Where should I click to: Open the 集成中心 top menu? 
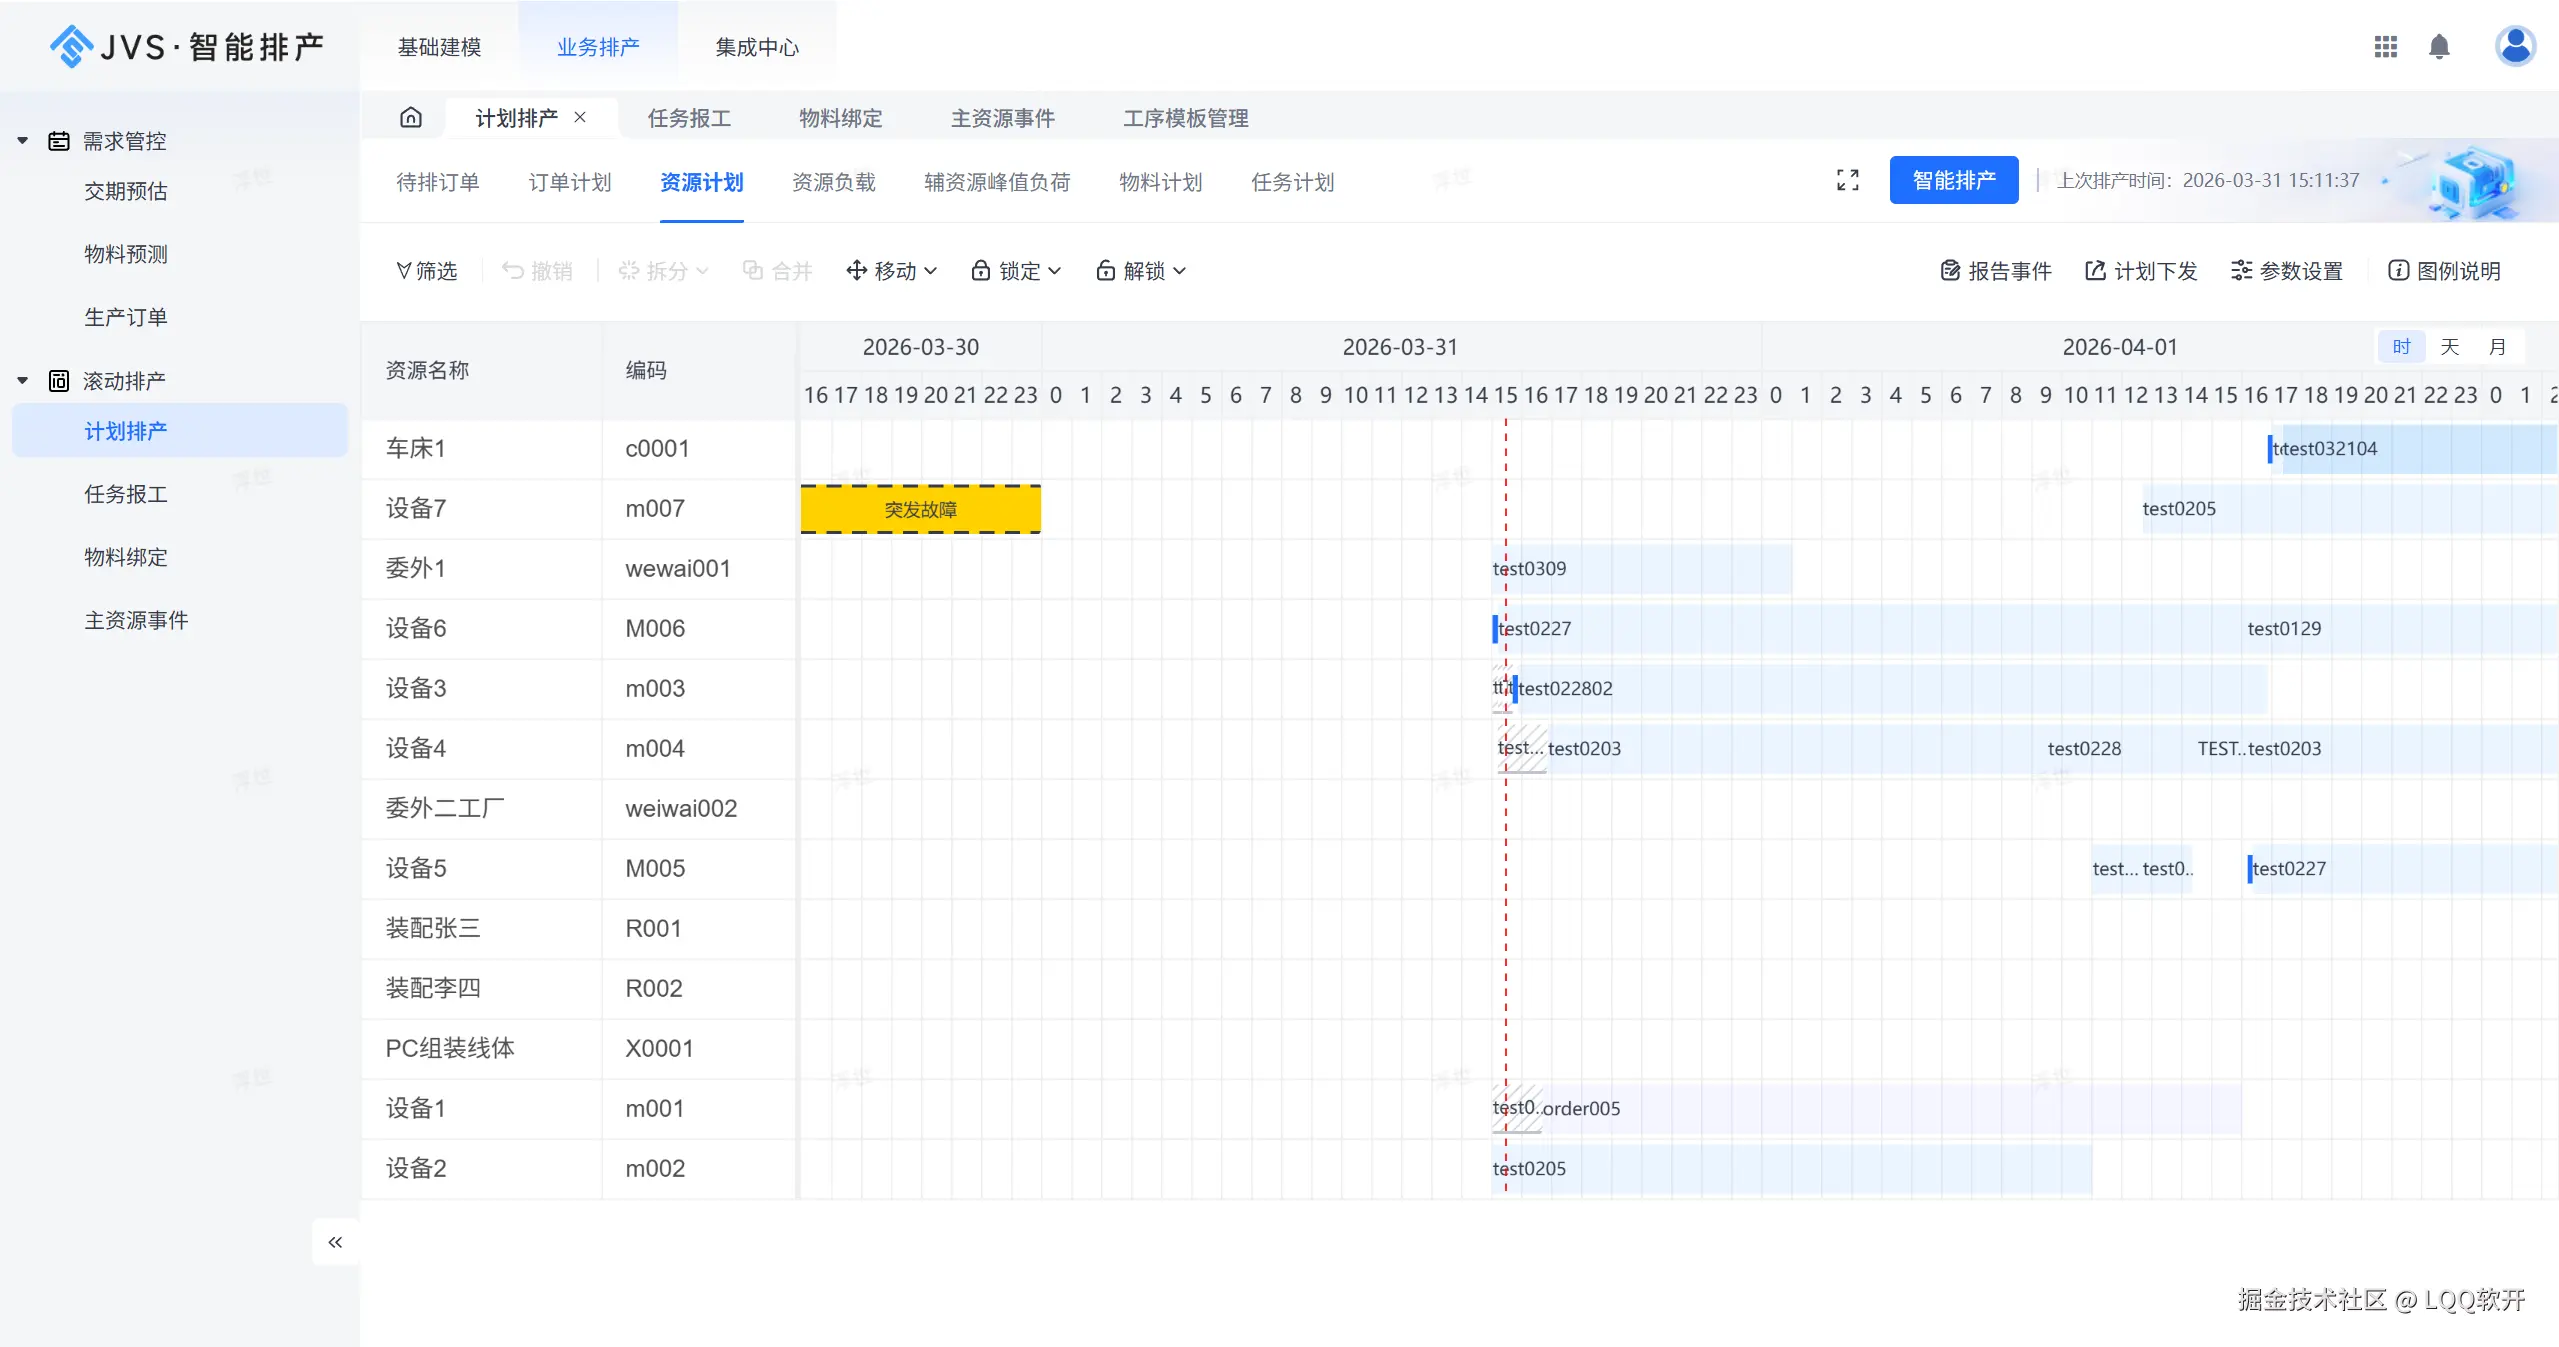click(x=756, y=47)
